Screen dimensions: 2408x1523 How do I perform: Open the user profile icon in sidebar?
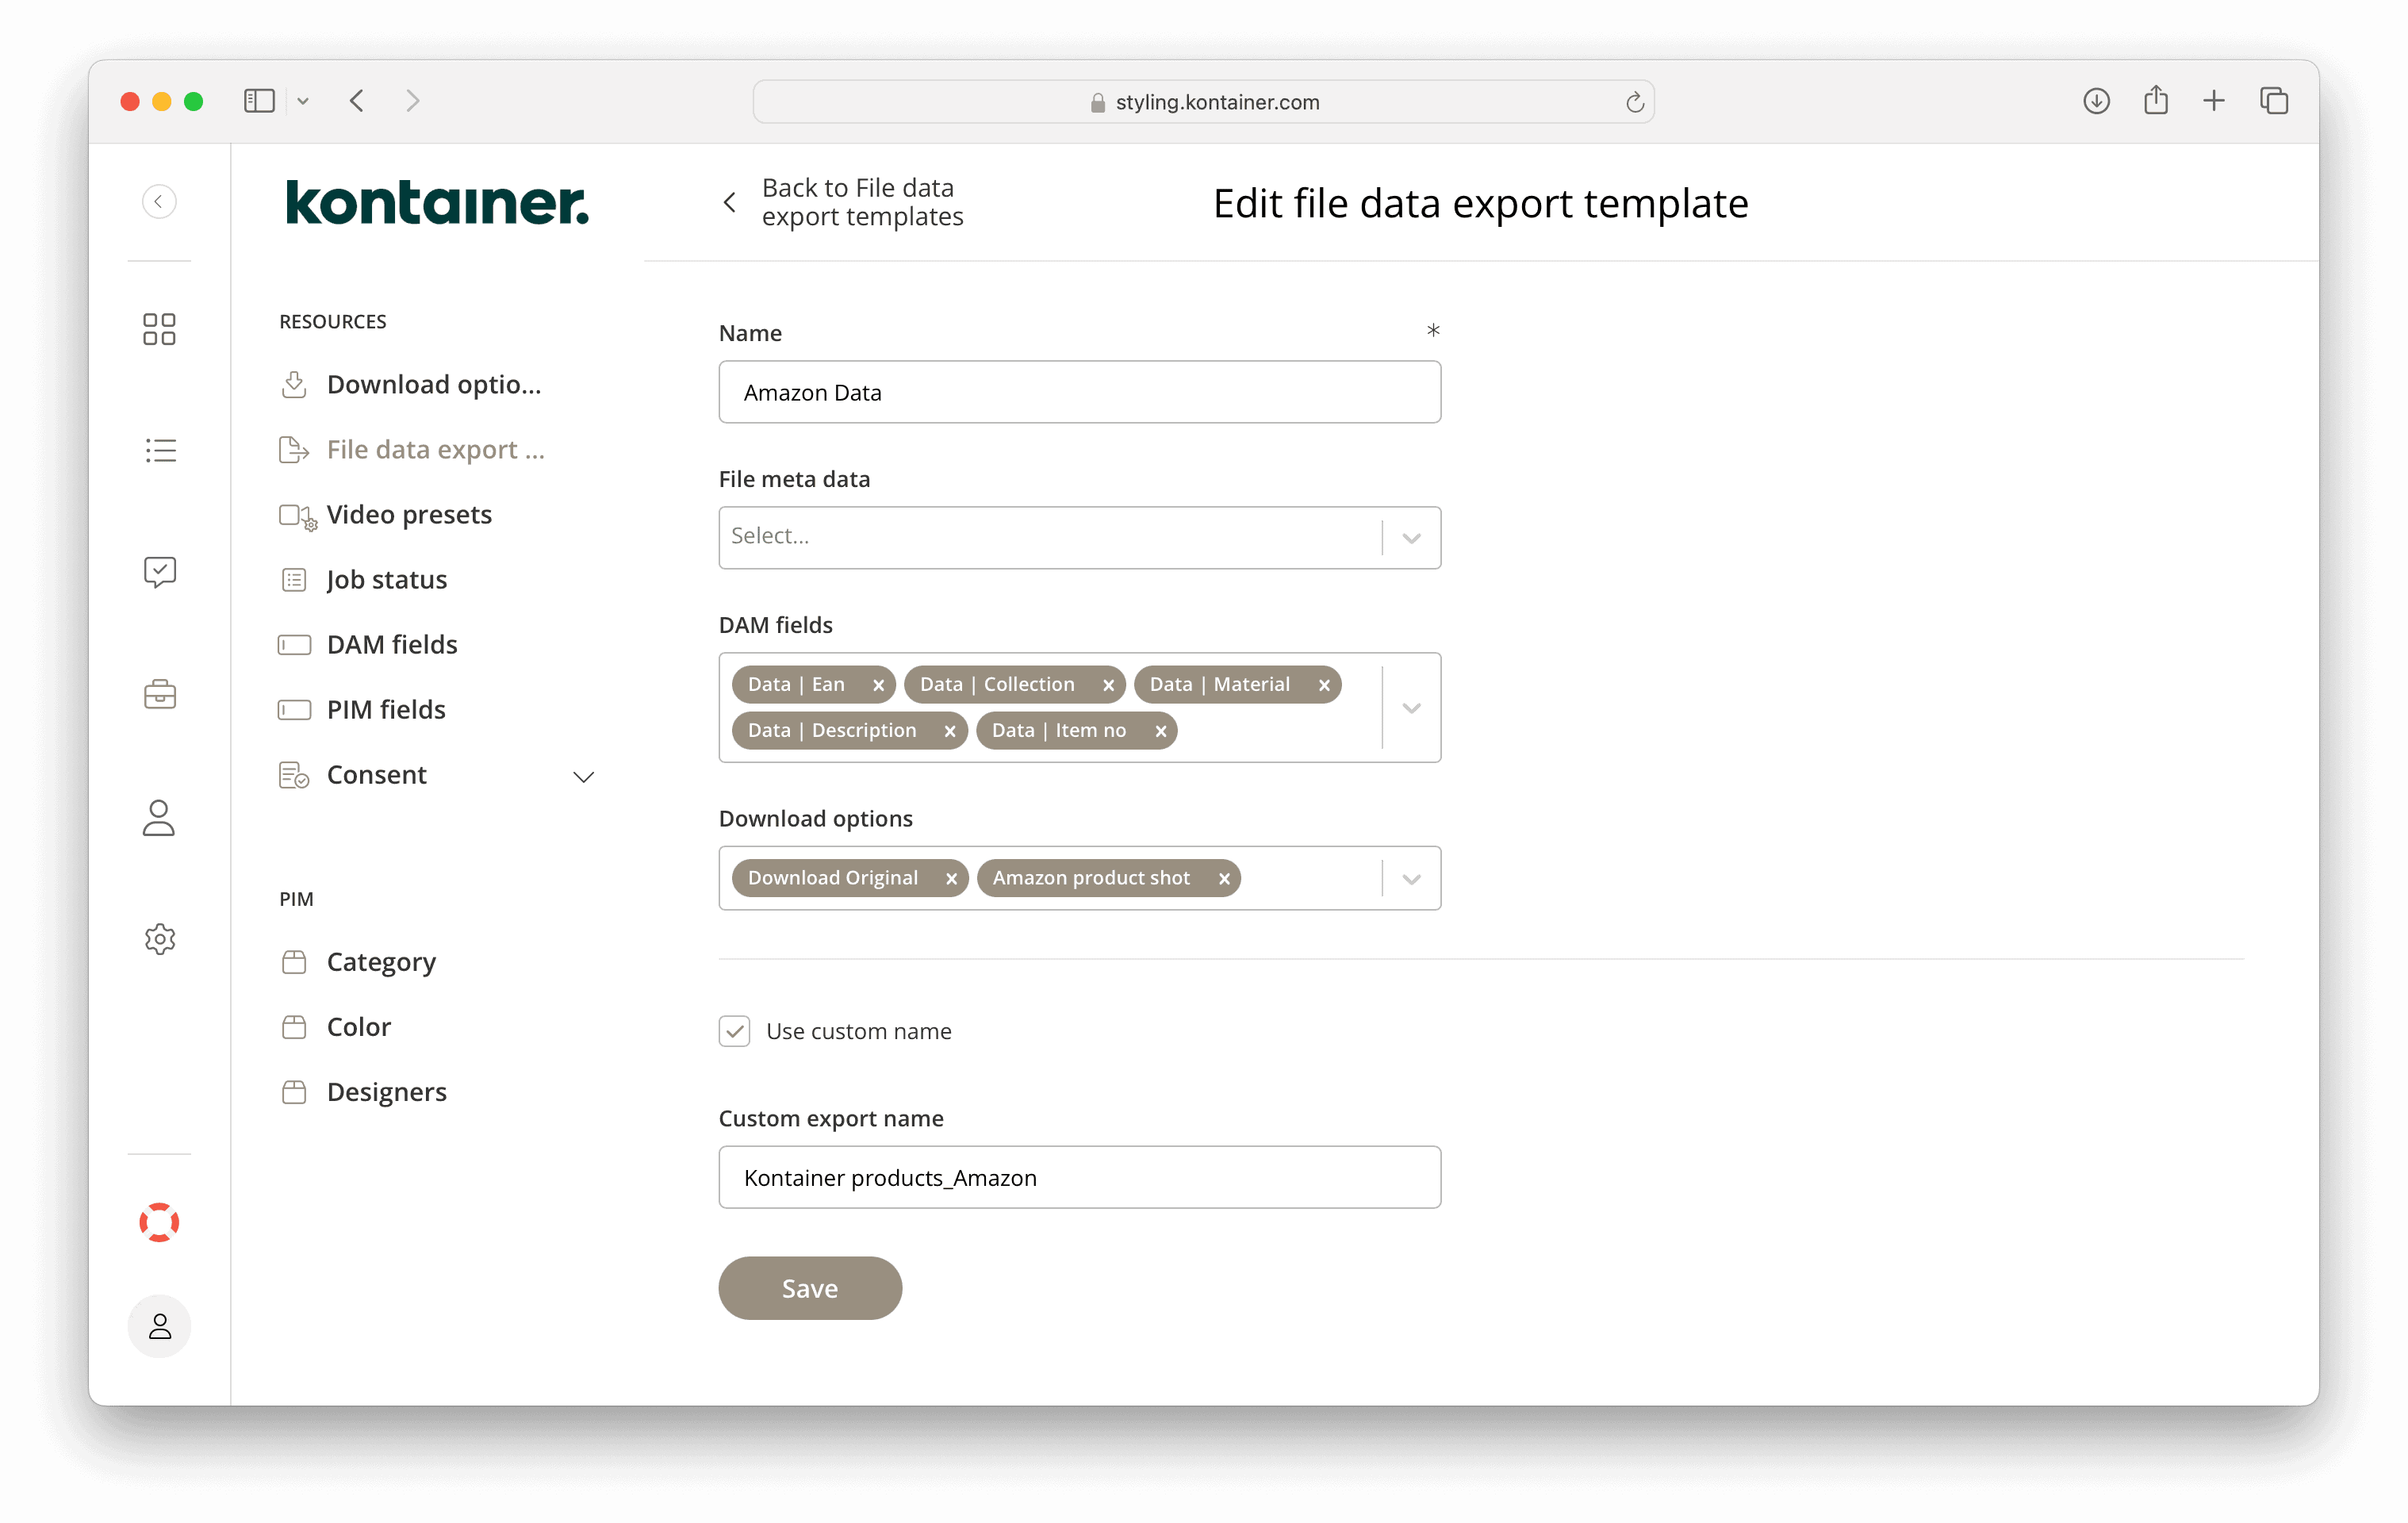159,818
